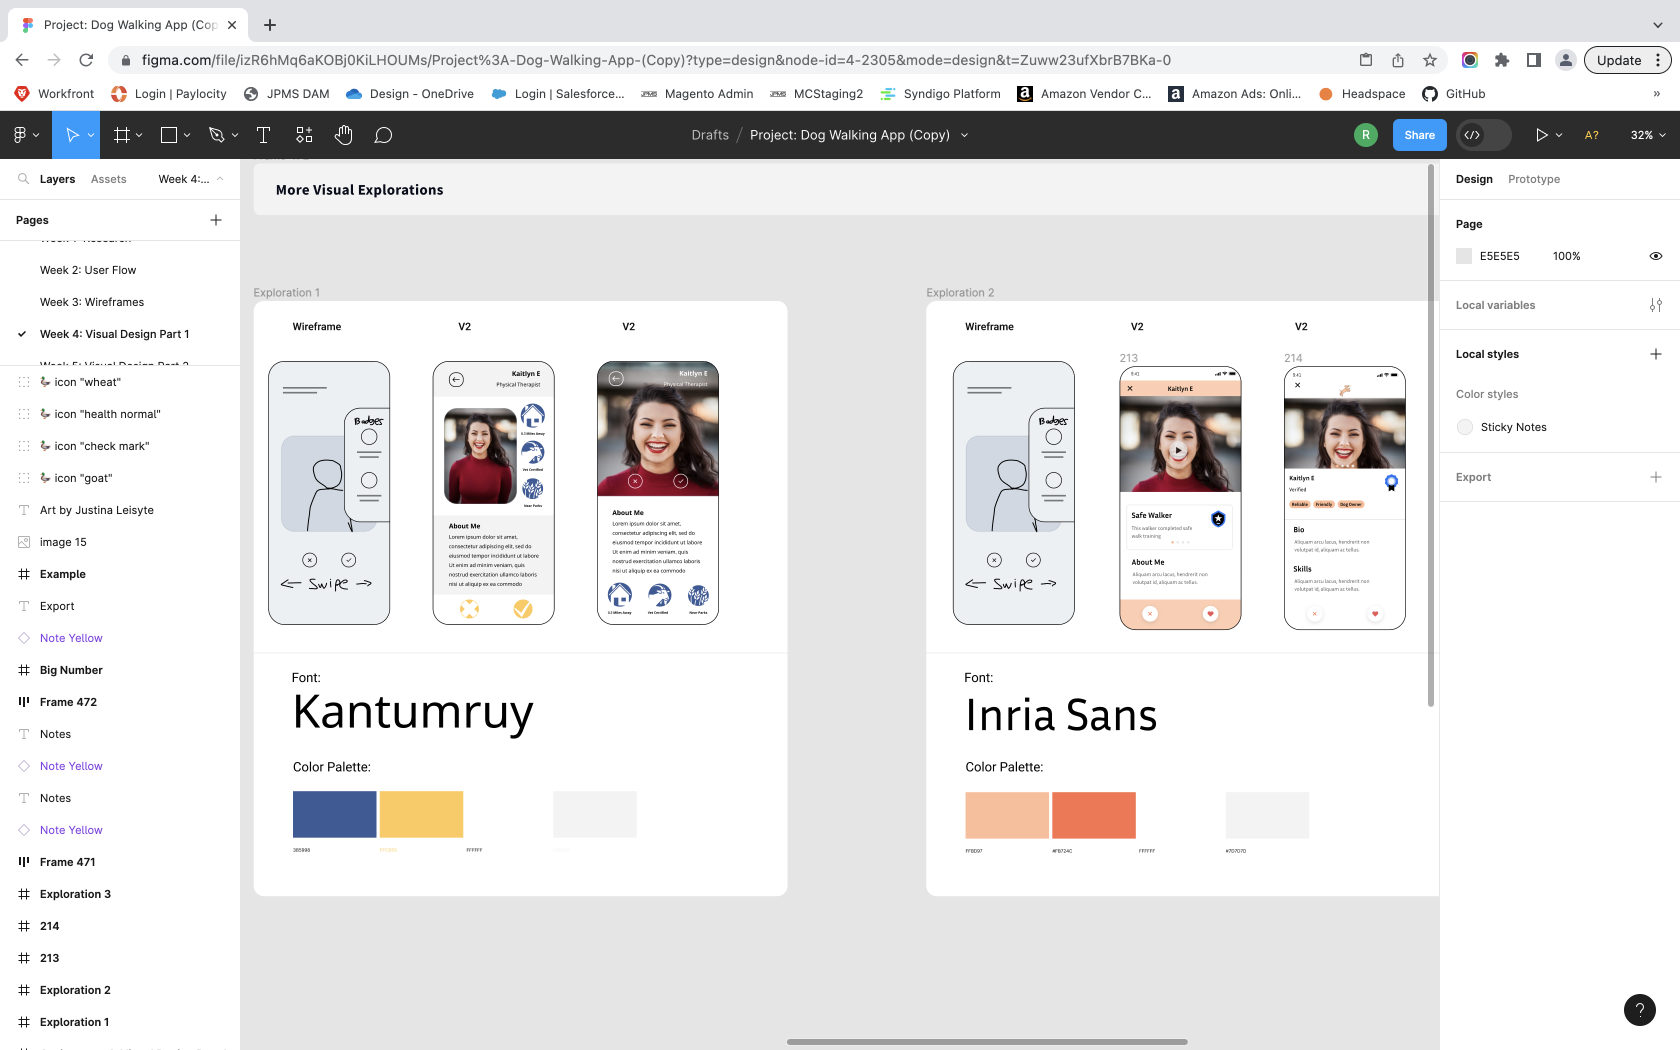Toggle page background visibility eye
The width and height of the screenshot is (1680, 1050).
1656,256
